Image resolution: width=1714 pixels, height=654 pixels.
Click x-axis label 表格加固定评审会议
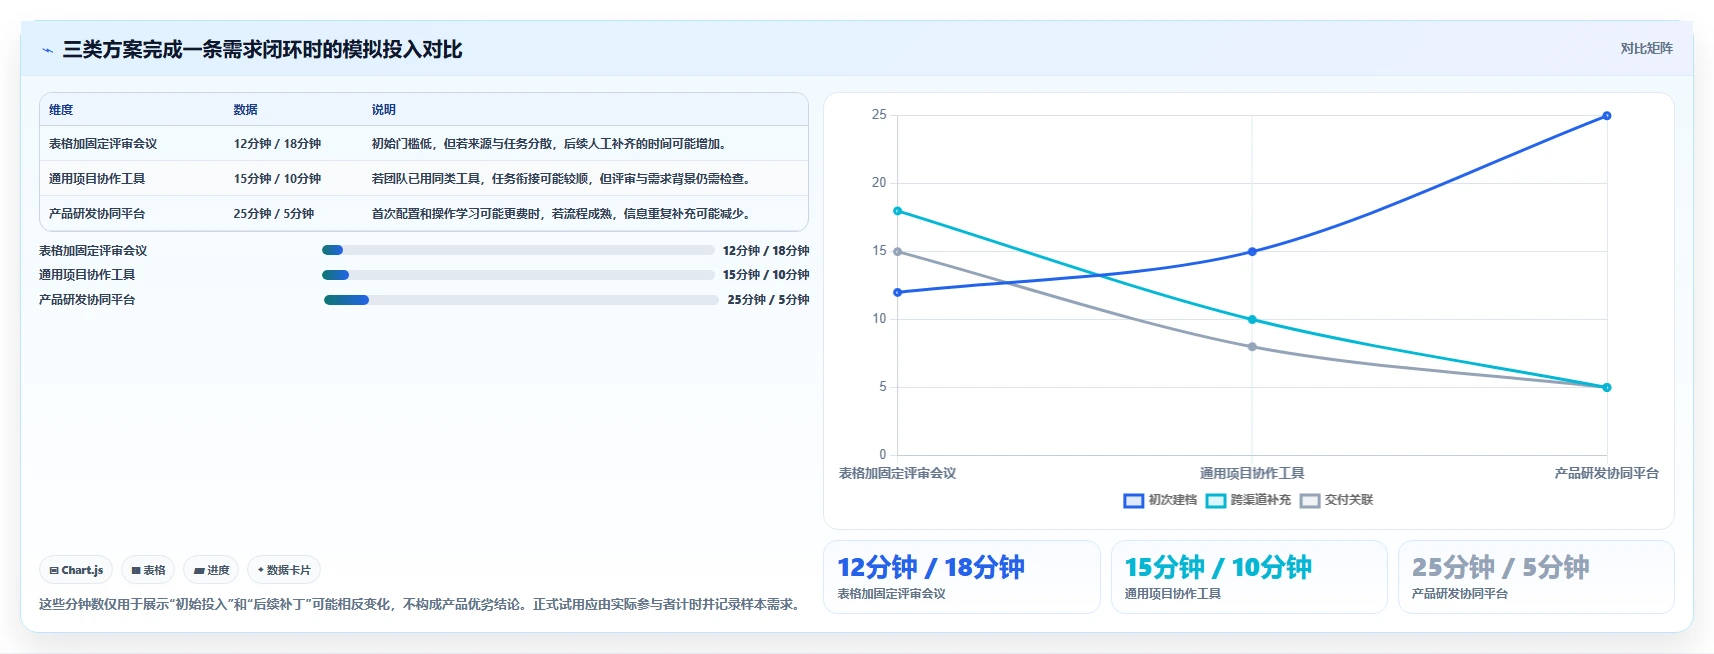pos(898,474)
